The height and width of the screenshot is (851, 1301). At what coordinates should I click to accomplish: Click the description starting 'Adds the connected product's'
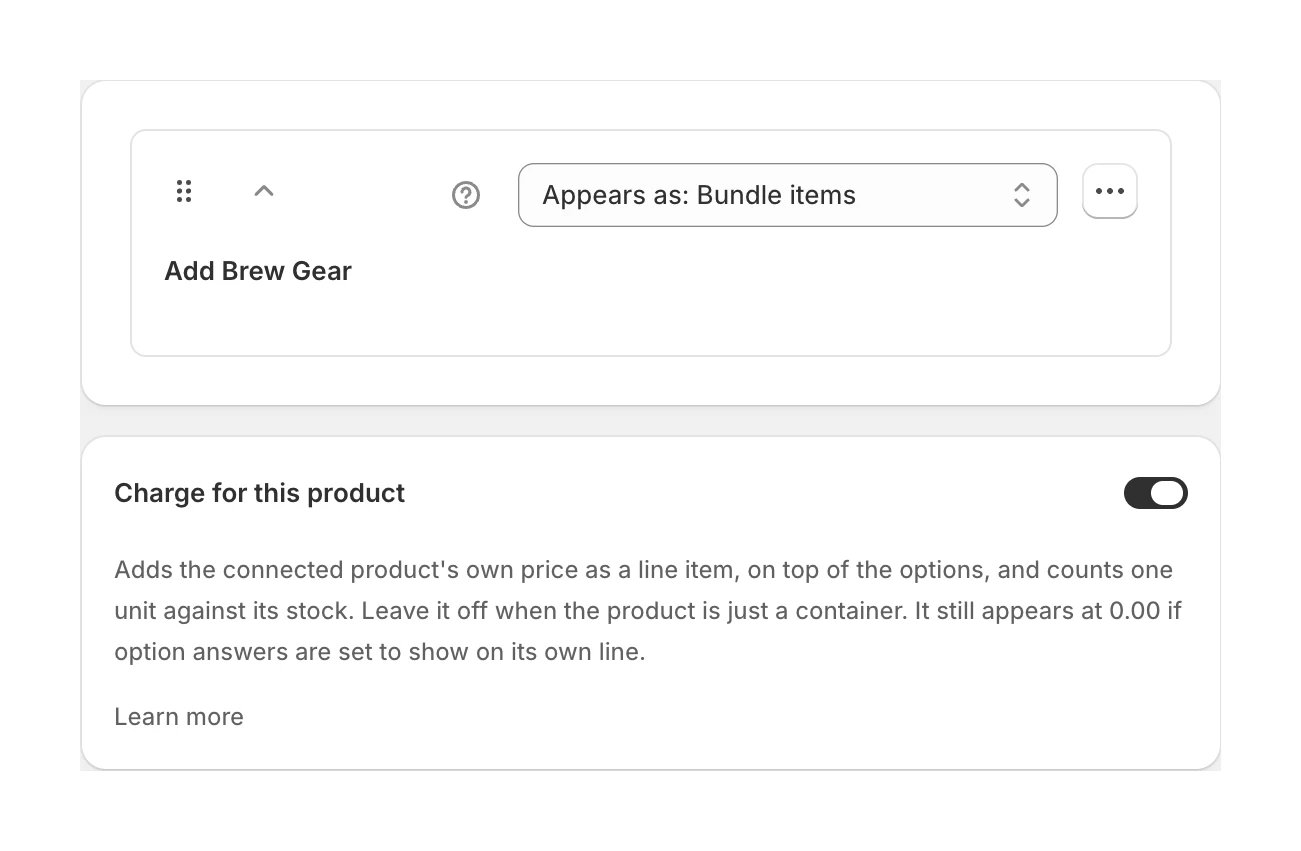[x=648, y=611]
